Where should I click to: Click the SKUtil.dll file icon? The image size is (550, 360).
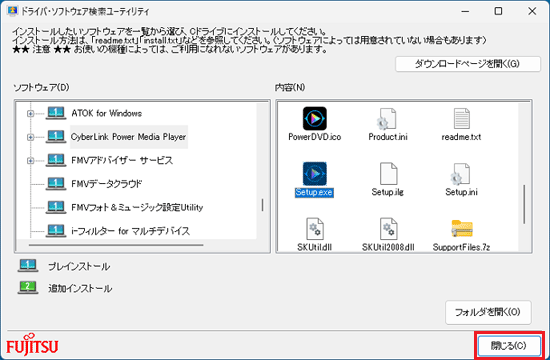315,229
